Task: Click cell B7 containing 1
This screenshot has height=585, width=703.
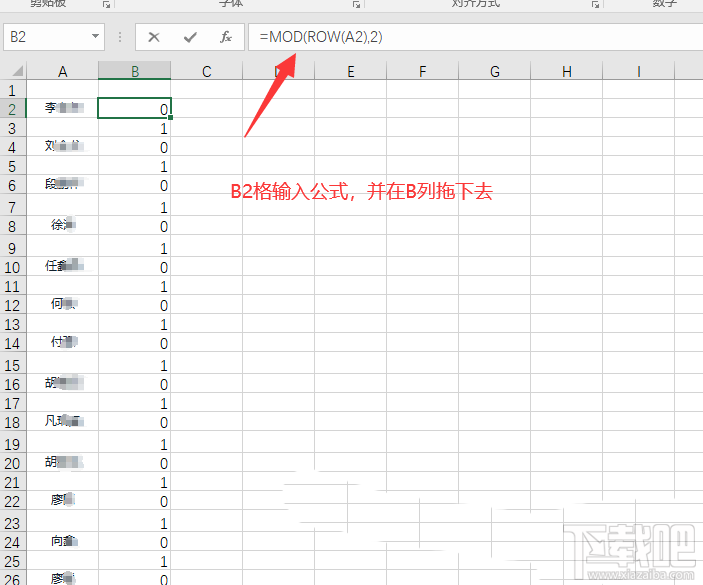Action: (x=135, y=207)
